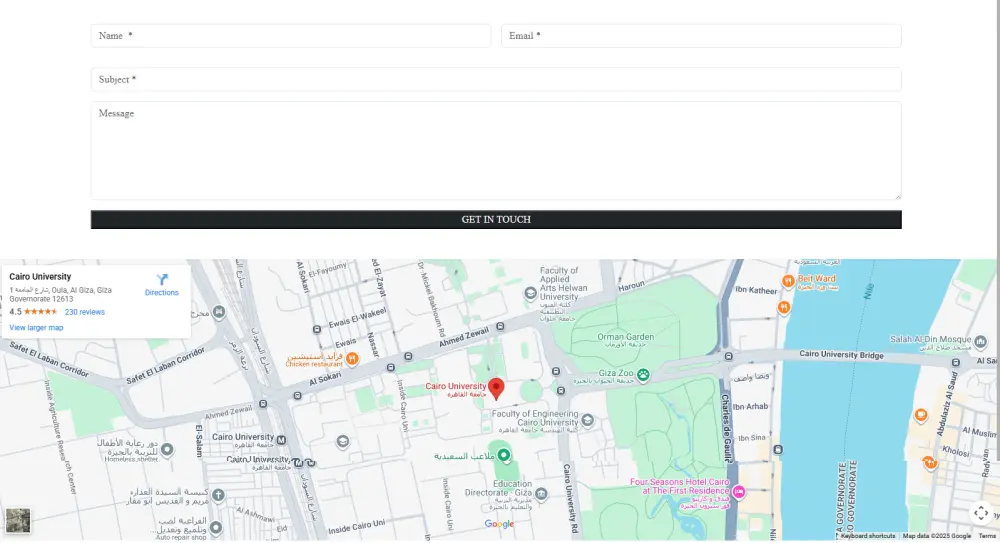Toggle fullscreen map view button
Image resolution: width=1000 pixels, height=543 pixels.
pos(981,513)
